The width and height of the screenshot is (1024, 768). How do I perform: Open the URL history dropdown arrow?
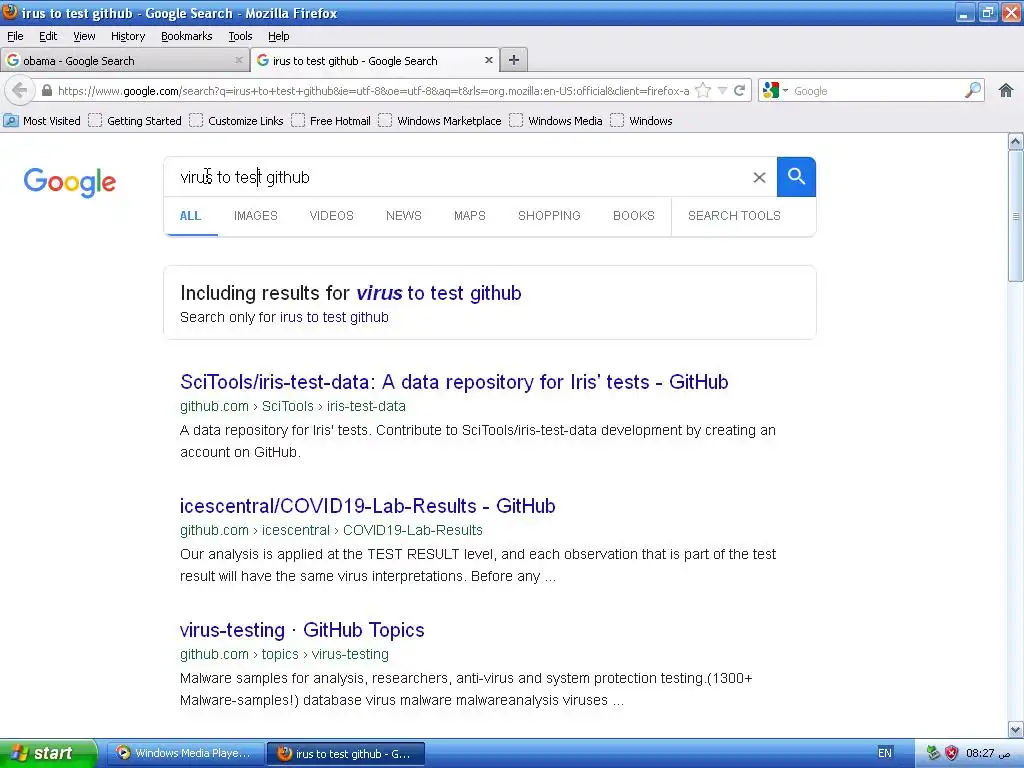tap(722, 91)
